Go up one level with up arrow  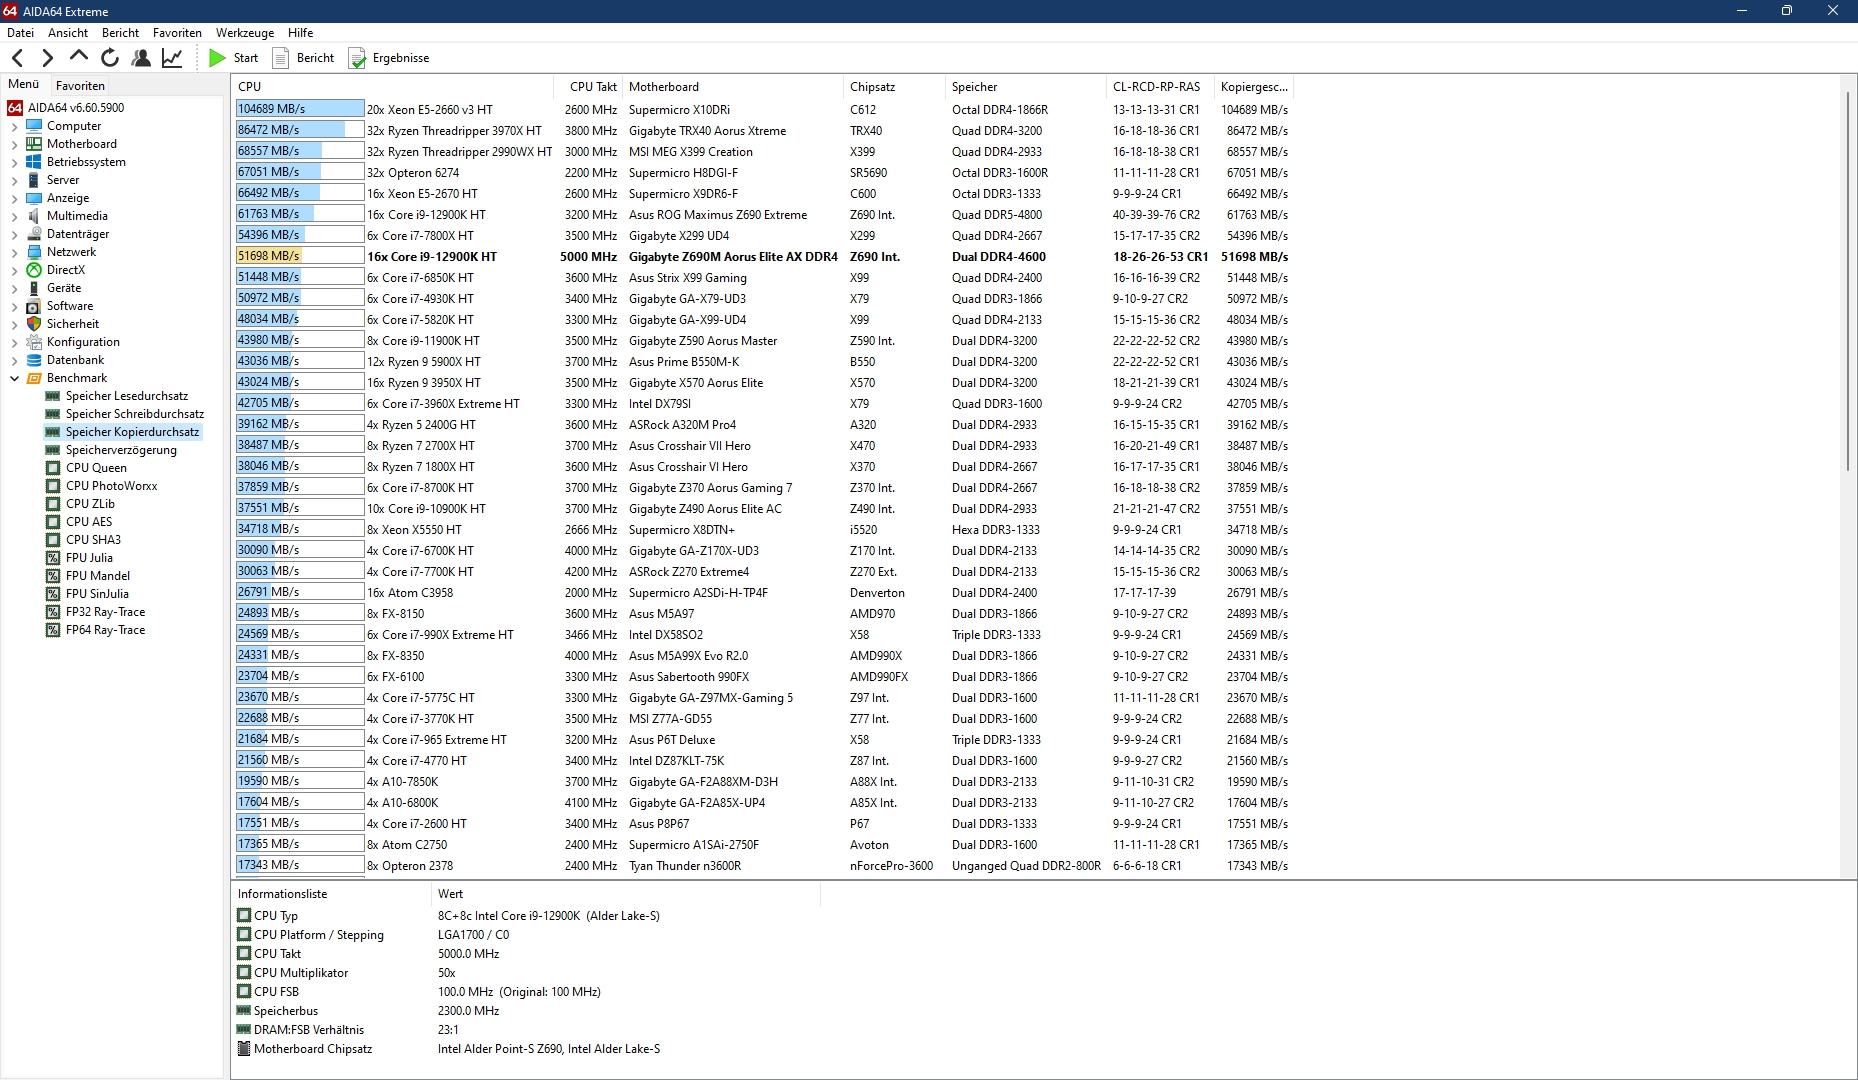click(x=79, y=57)
